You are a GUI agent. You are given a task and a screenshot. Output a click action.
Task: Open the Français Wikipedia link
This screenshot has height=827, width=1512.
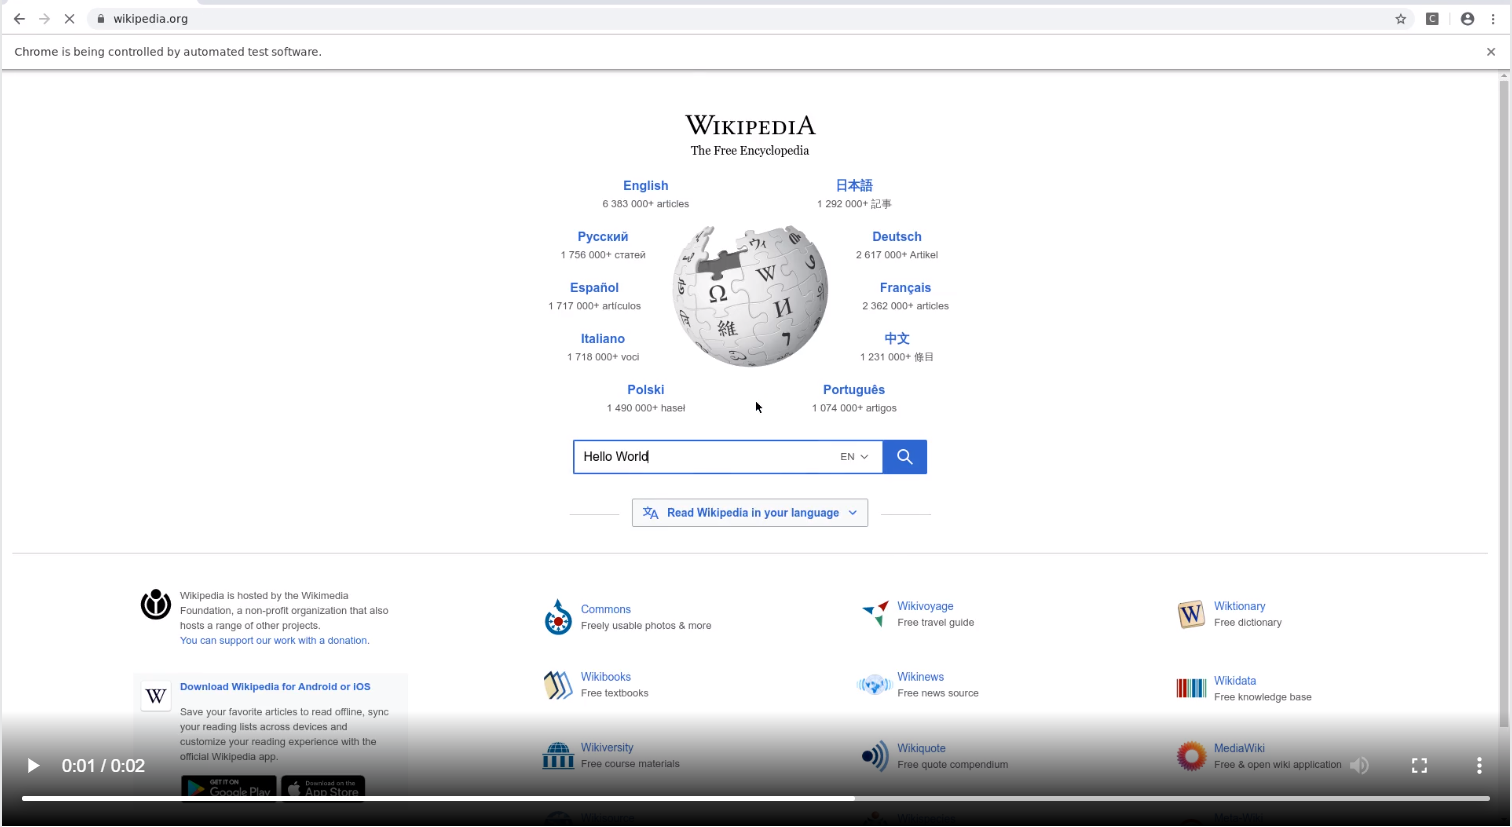906,288
